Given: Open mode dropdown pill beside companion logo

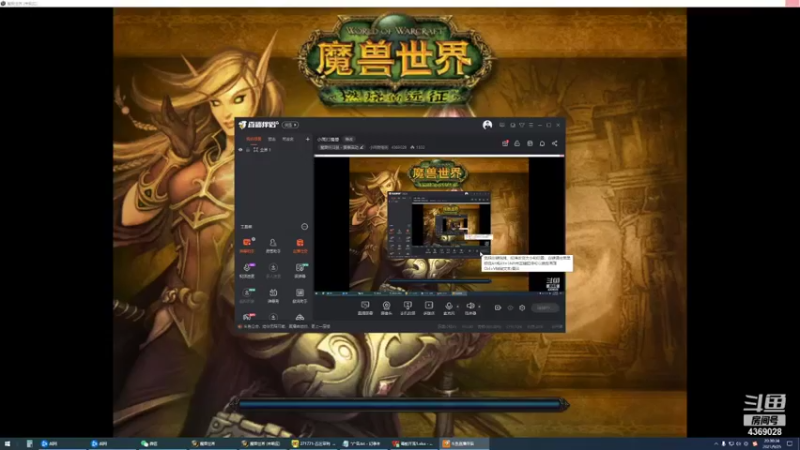Looking at the screenshot, I should pyautogui.click(x=290, y=125).
